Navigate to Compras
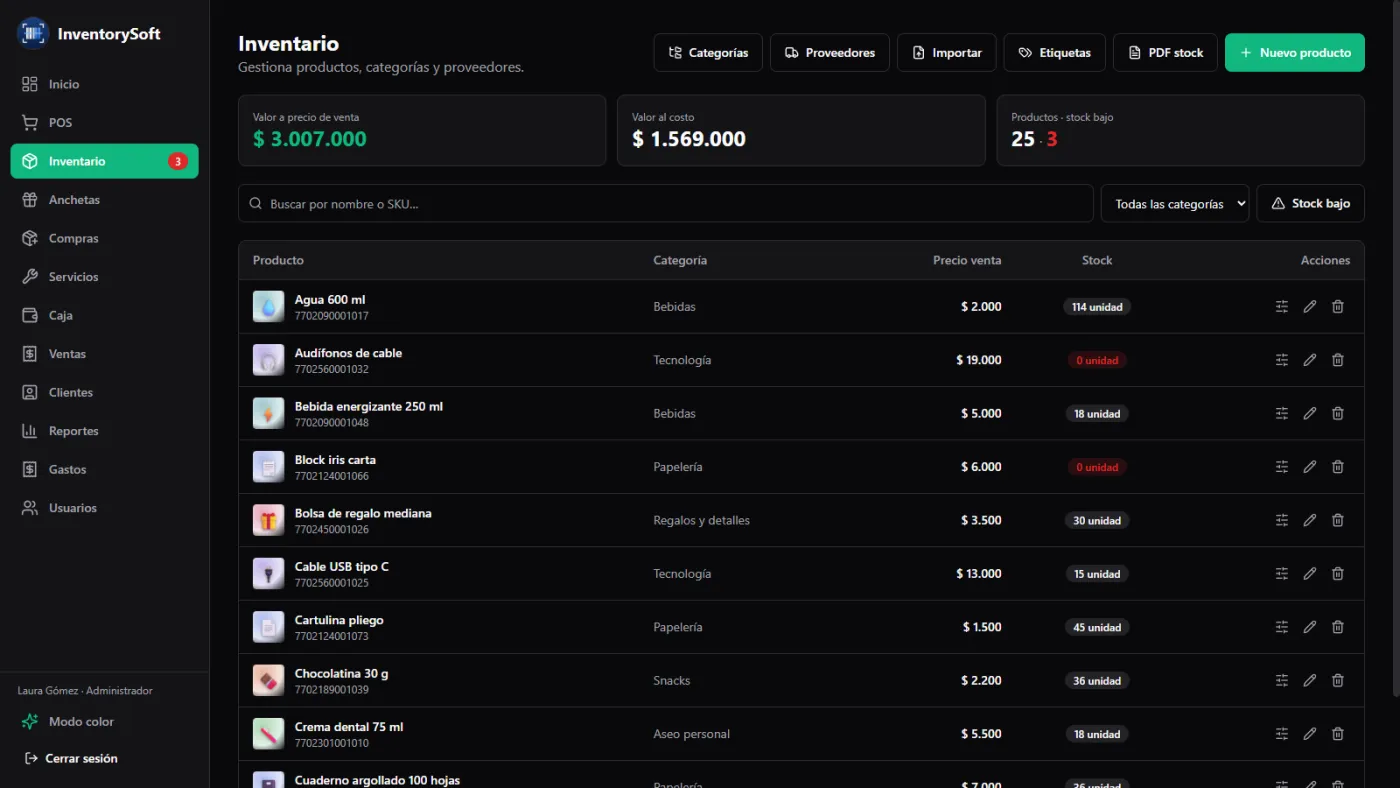 coord(104,239)
